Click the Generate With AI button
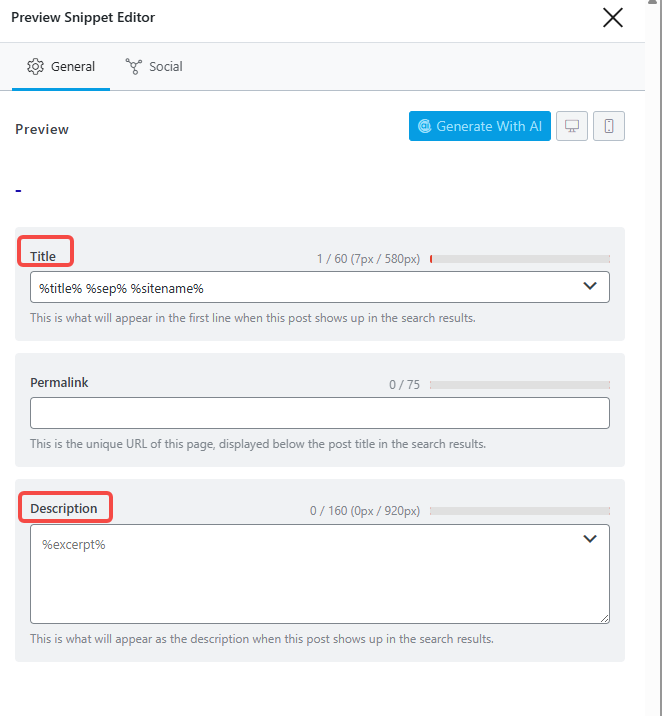 click(x=480, y=126)
